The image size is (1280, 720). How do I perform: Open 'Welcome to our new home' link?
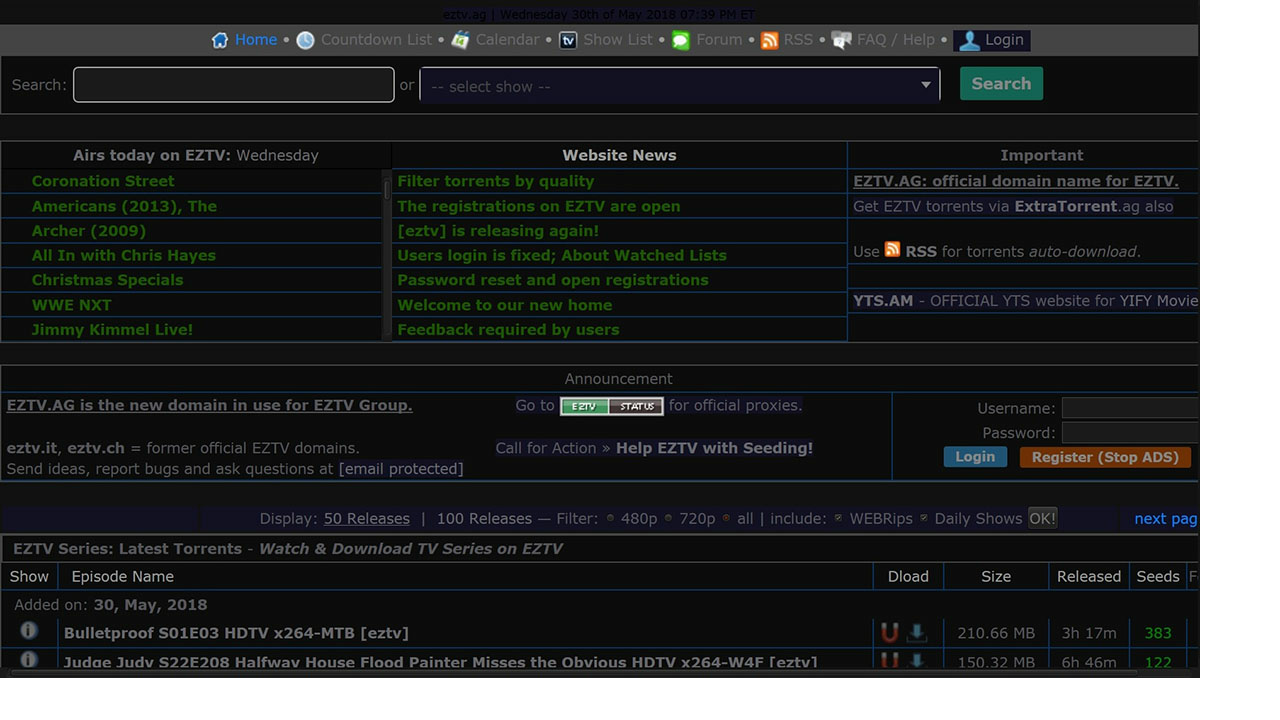coord(505,305)
